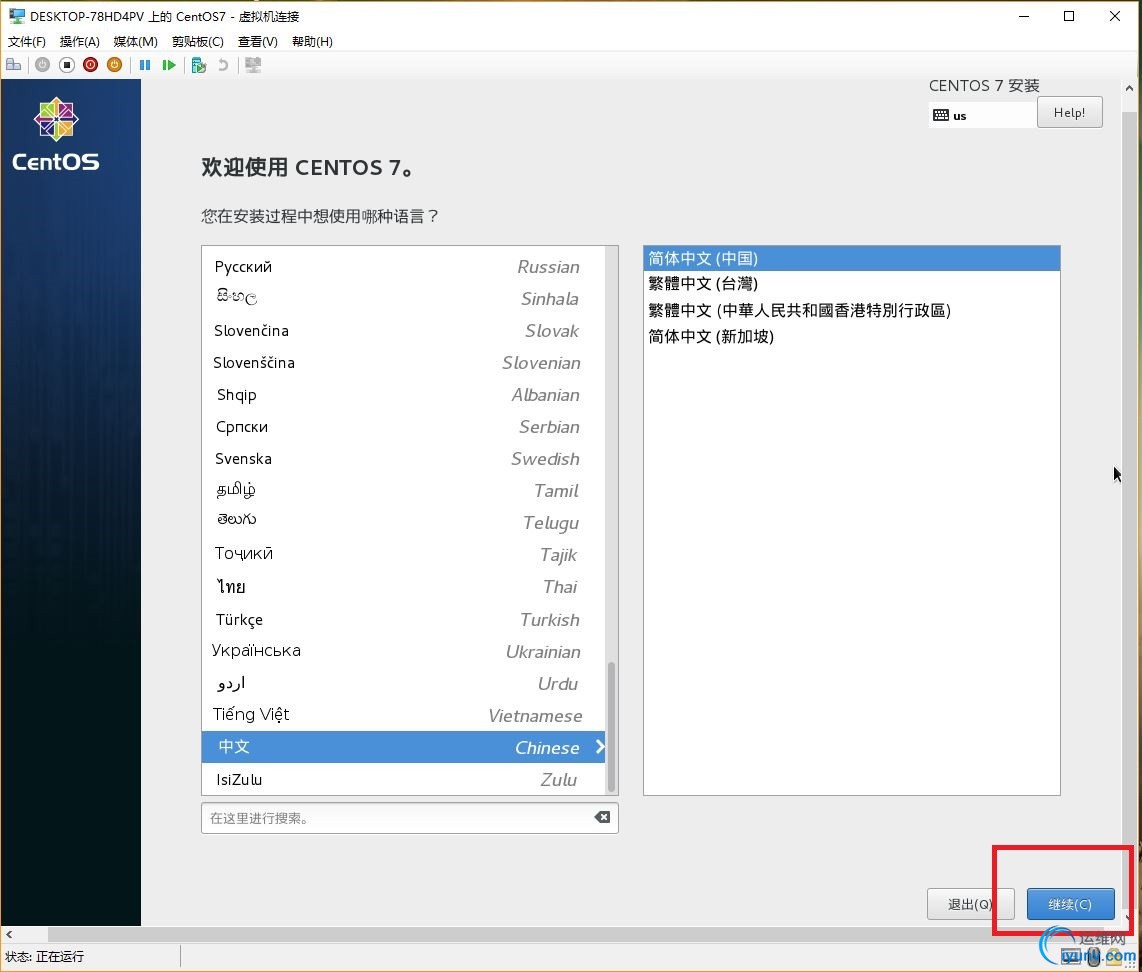
Task: Click the 退出(Q) quit button
Action: 970,904
